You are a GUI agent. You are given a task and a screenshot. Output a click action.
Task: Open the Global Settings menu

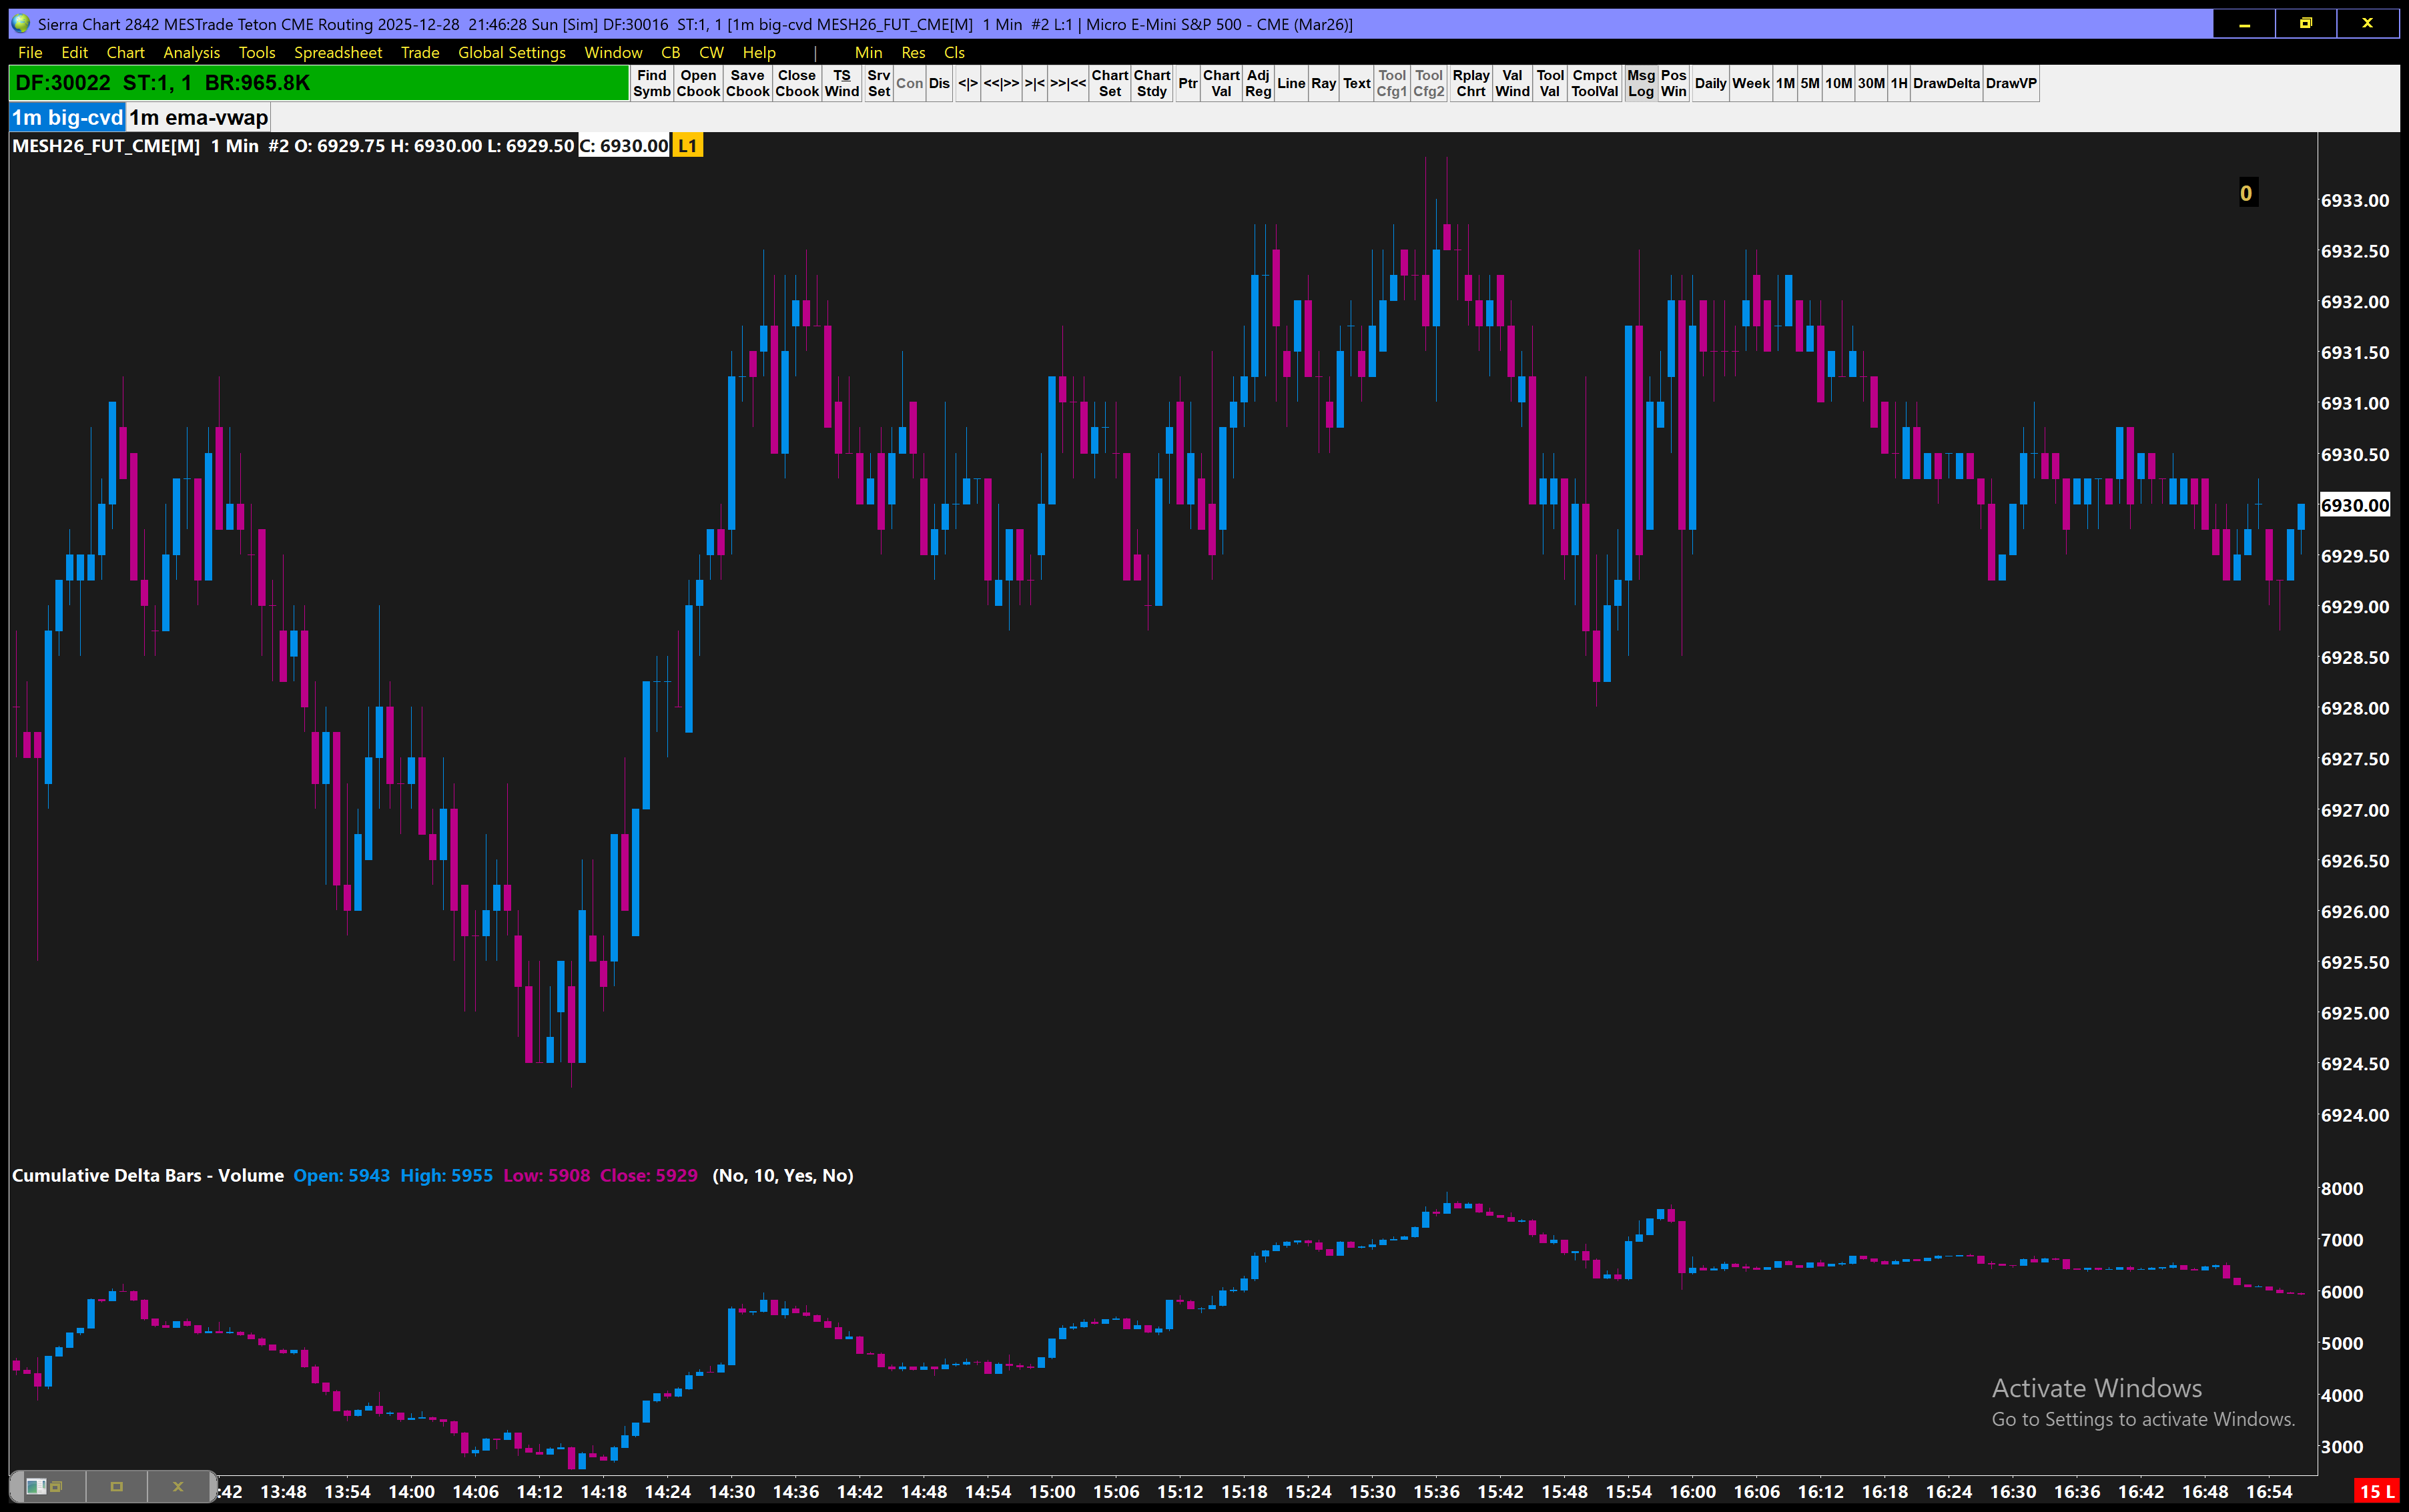coord(511,52)
